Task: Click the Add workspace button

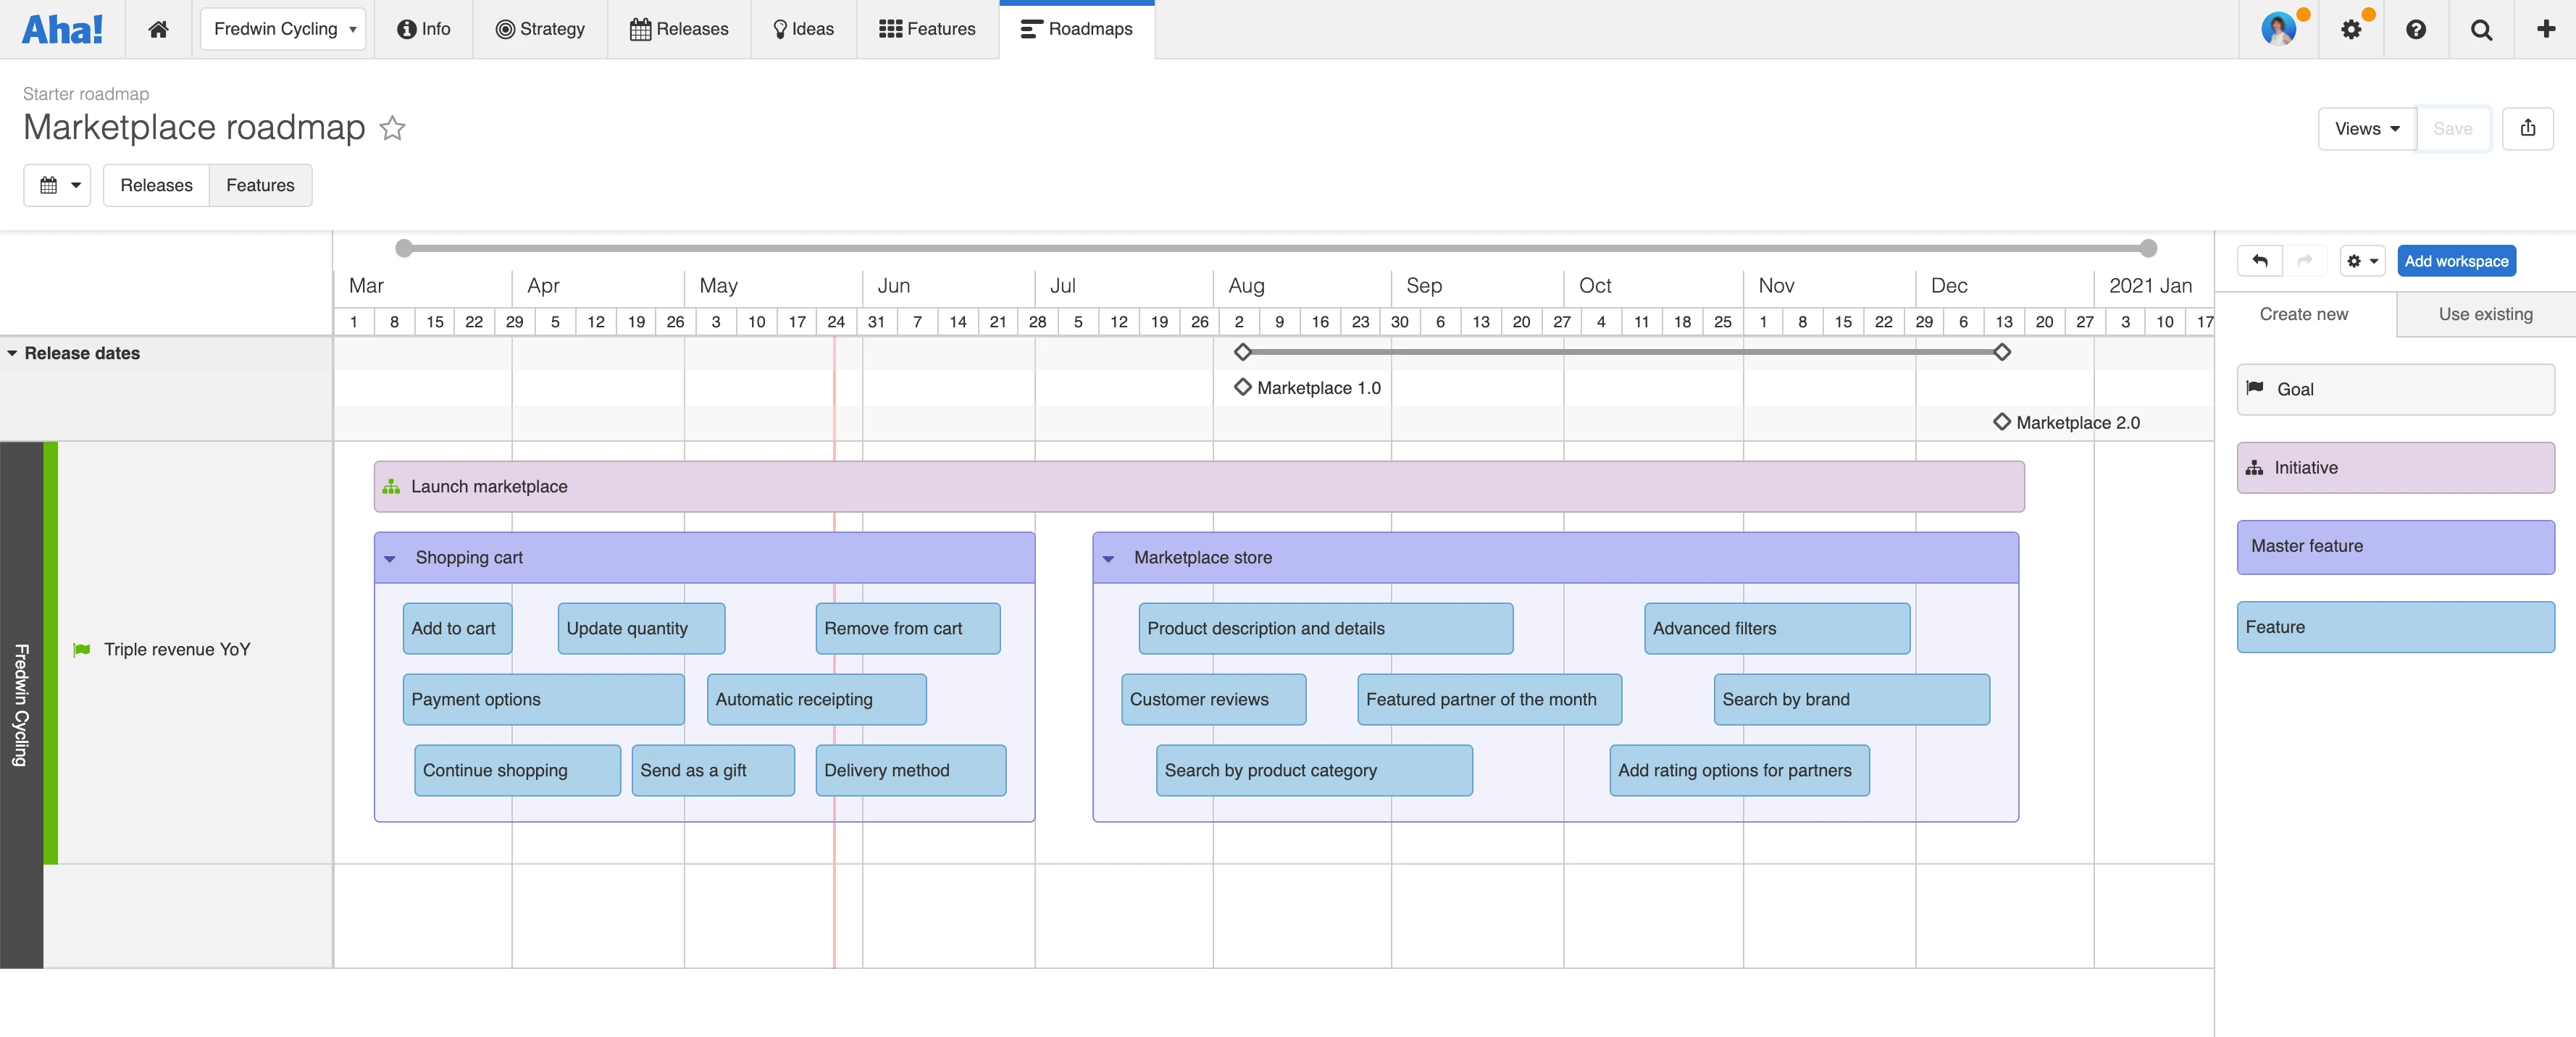Action: tap(2456, 261)
